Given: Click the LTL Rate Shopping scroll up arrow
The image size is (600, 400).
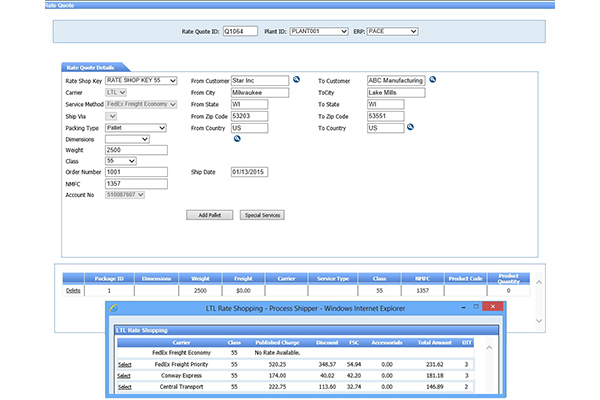Looking at the screenshot, I should point(489,348).
